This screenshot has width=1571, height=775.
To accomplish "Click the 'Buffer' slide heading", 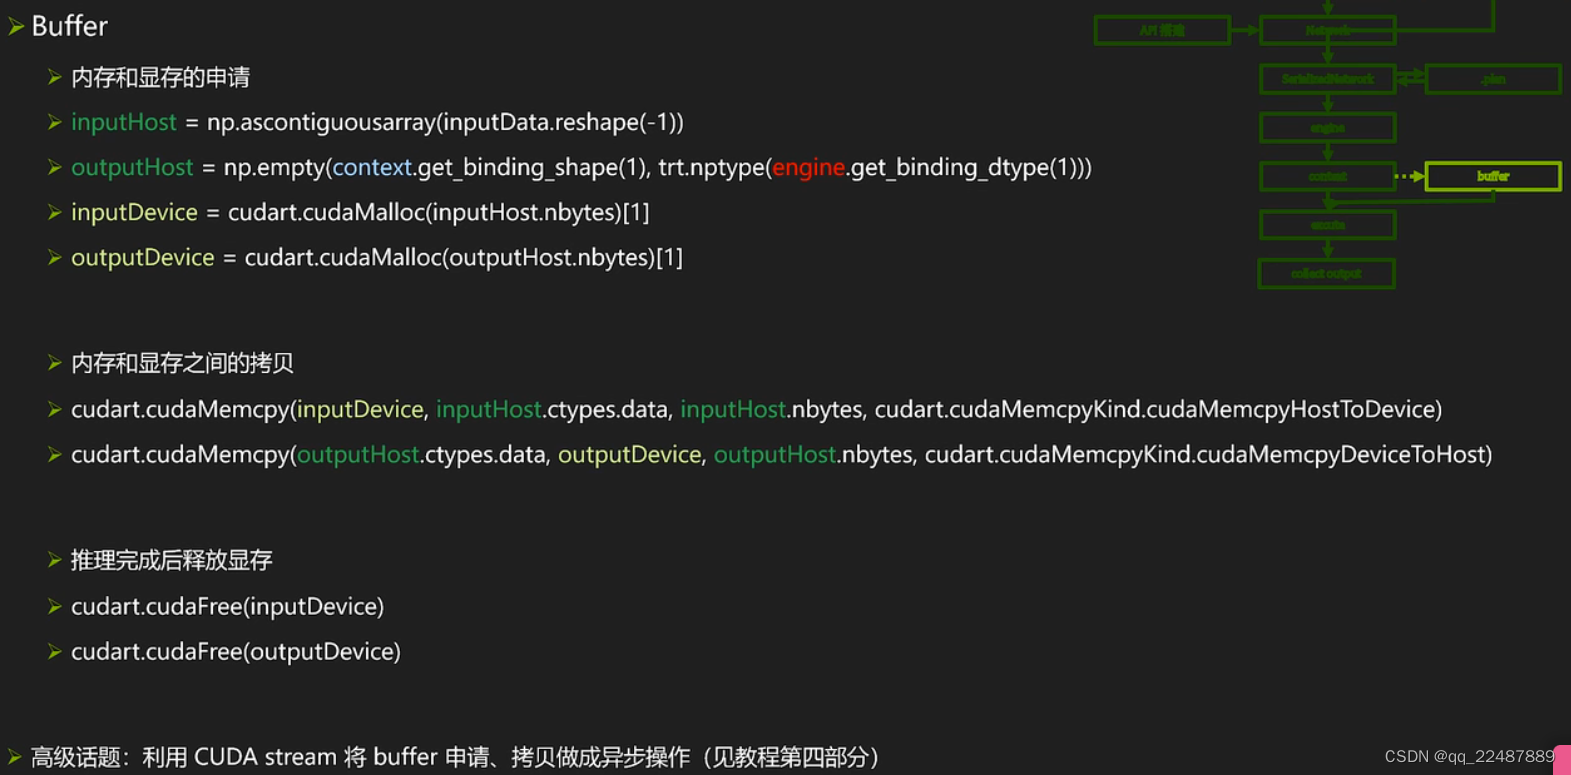I will 69,26.
